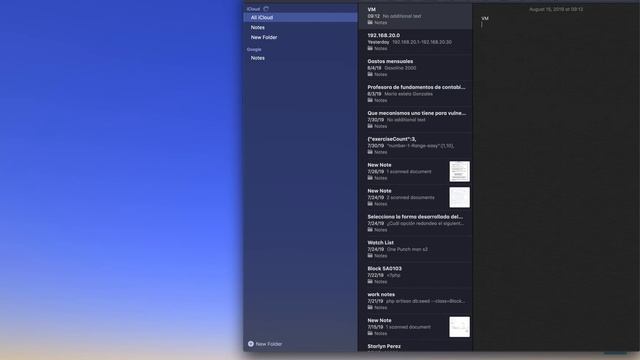640x360 pixels.
Task: Open the 192.168.20.0 note
Action: [x=416, y=42]
